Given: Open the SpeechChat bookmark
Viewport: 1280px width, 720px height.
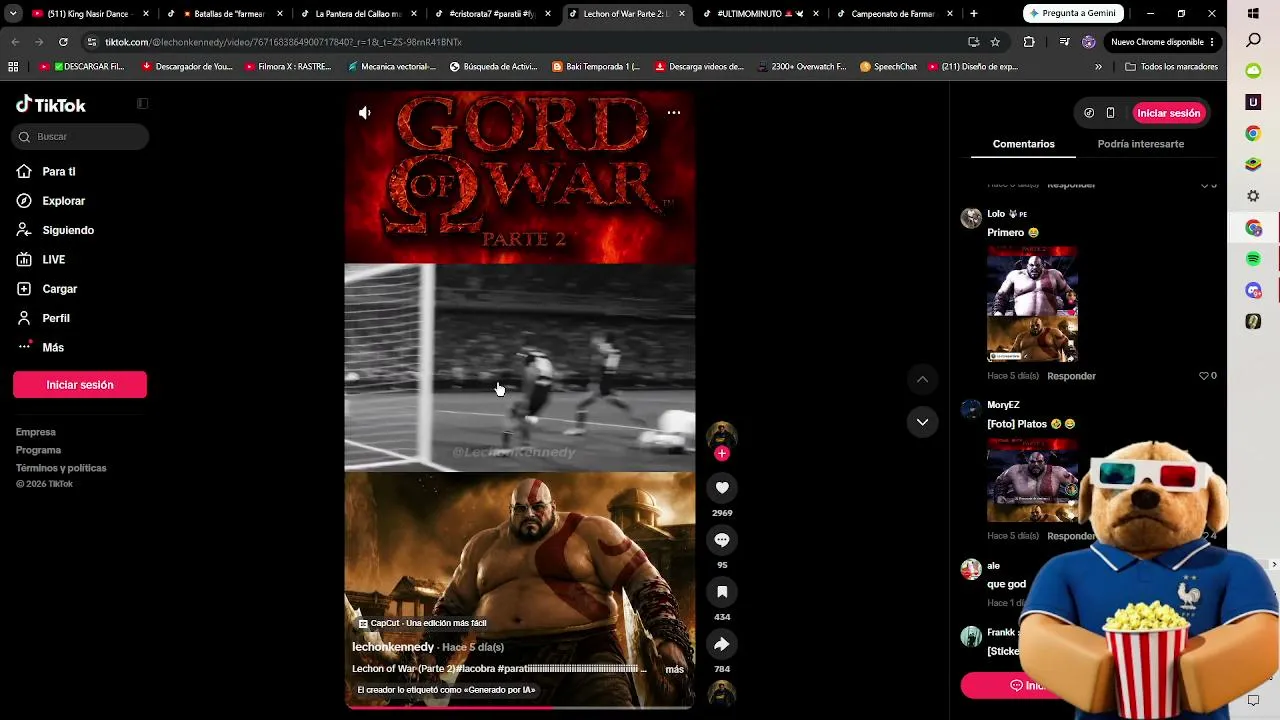Looking at the screenshot, I should tap(888, 67).
